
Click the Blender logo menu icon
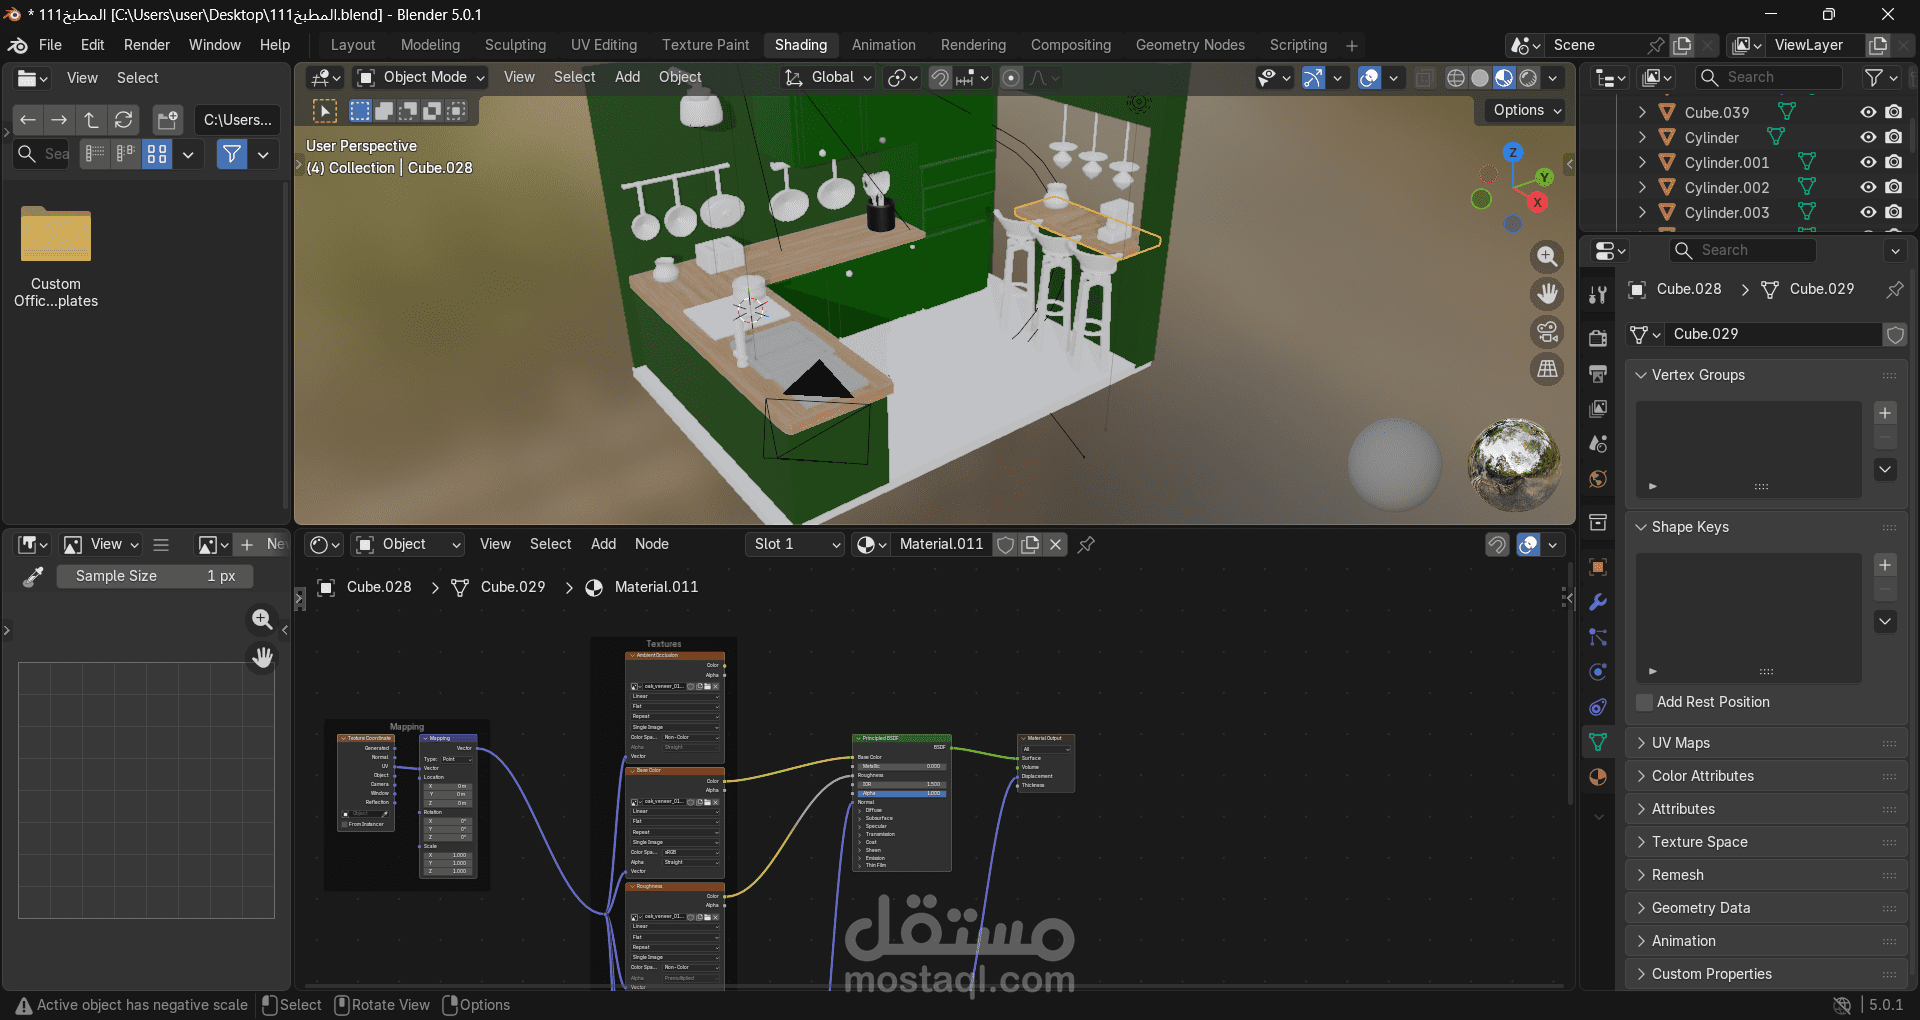(18, 45)
